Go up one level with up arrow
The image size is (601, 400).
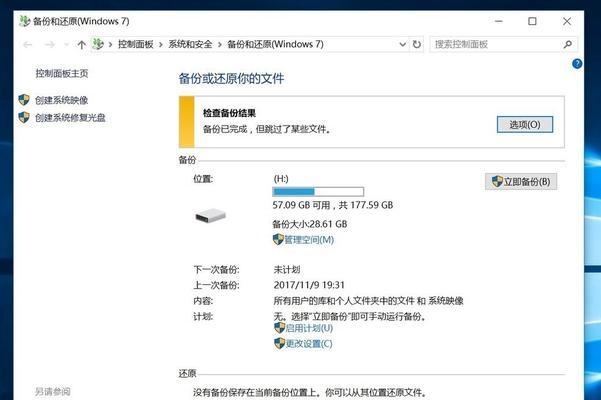pos(81,45)
